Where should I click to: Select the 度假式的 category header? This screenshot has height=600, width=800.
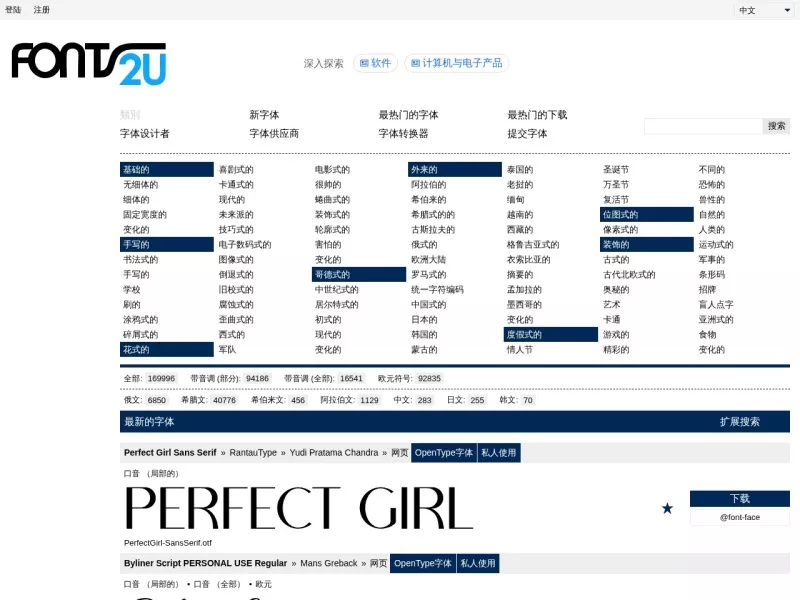point(551,335)
